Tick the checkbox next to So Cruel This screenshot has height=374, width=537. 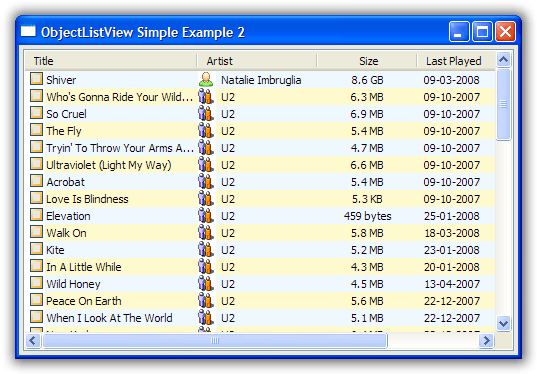[36, 112]
